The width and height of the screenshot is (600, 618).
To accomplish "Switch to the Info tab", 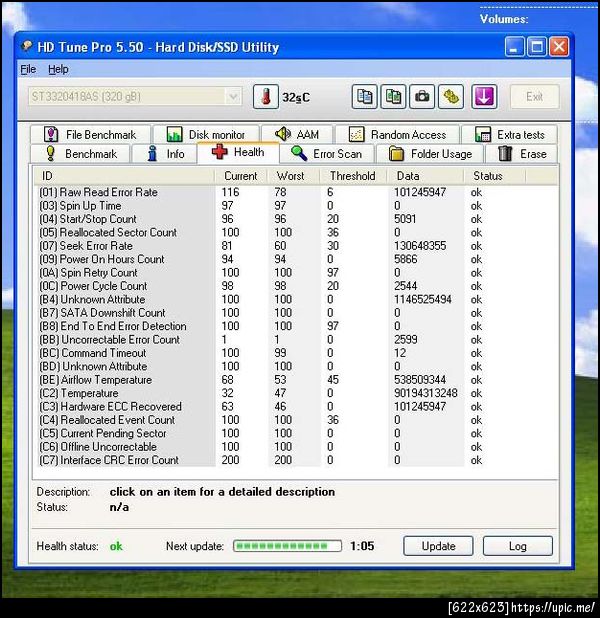I will coord(164,154).
